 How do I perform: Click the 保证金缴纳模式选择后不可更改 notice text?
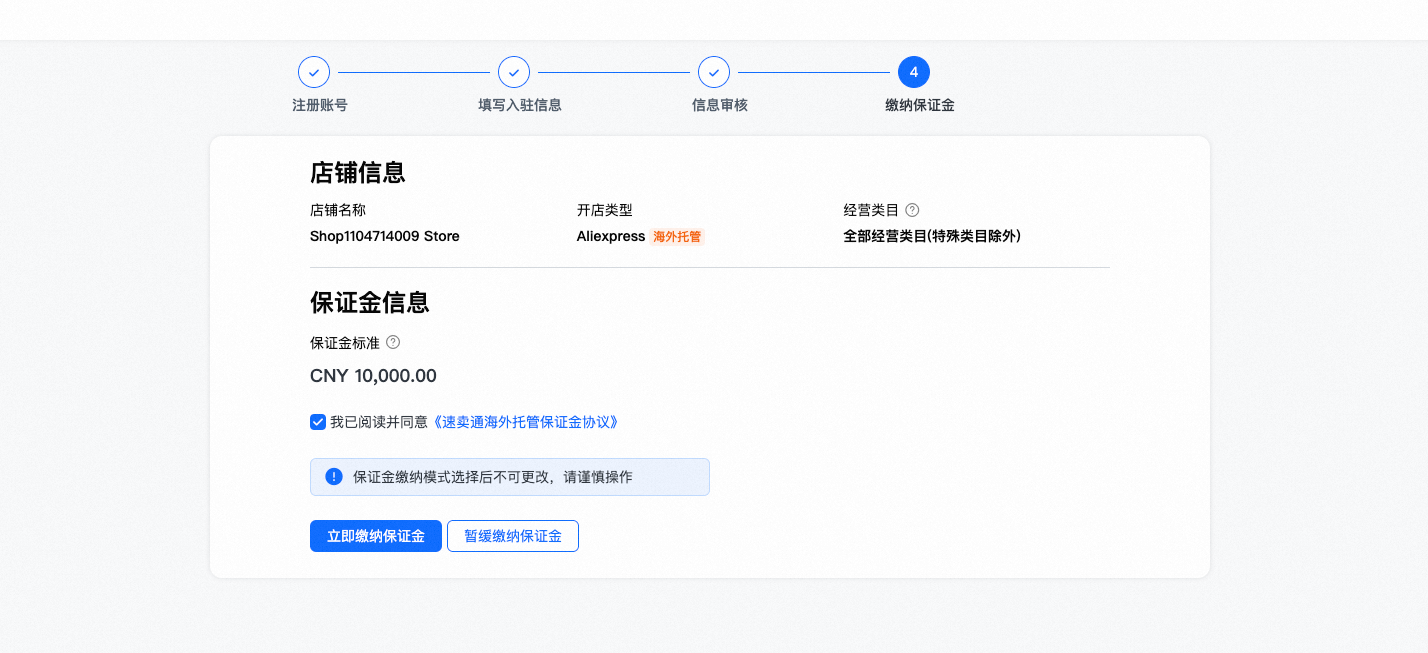point(493,477)
